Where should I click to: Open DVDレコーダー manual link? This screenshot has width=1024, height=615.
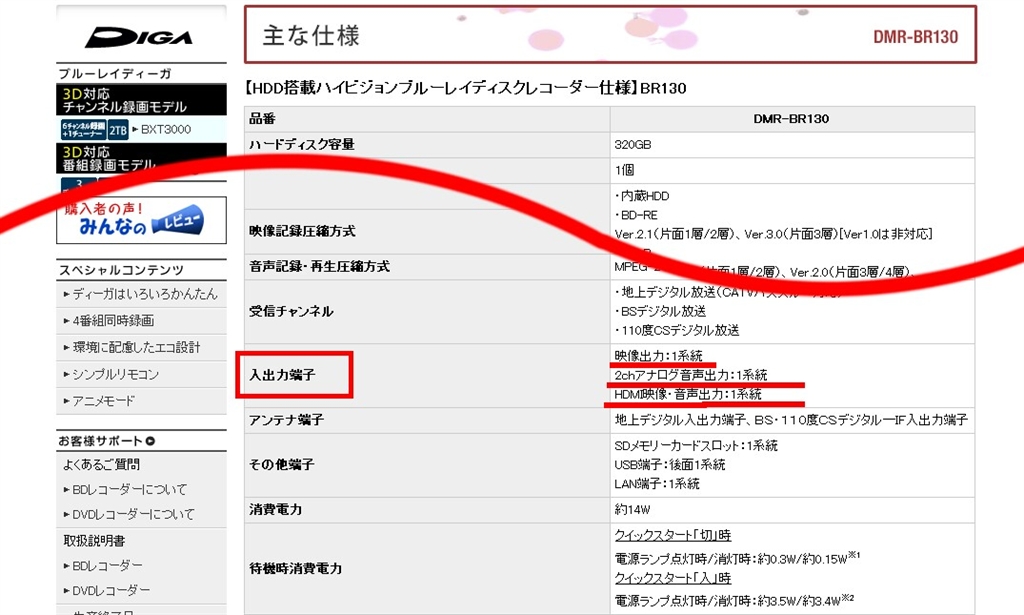(x=111, y=591)
